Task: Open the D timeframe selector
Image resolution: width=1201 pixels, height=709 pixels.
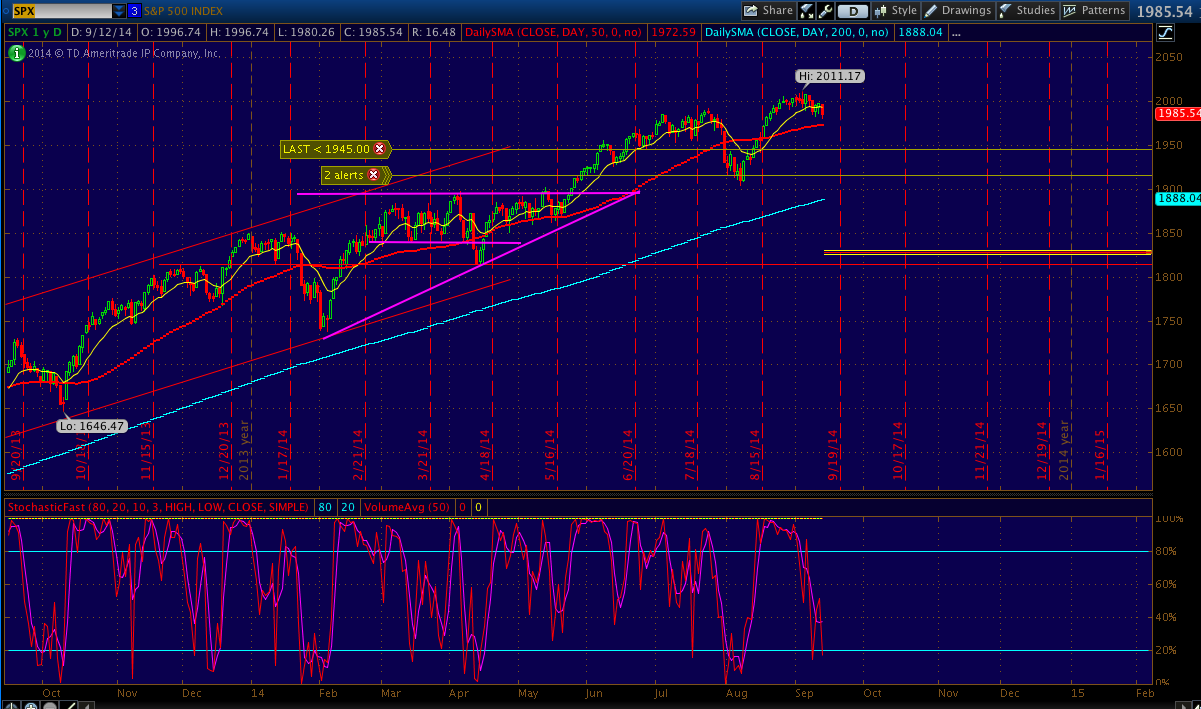Action: 852,11
